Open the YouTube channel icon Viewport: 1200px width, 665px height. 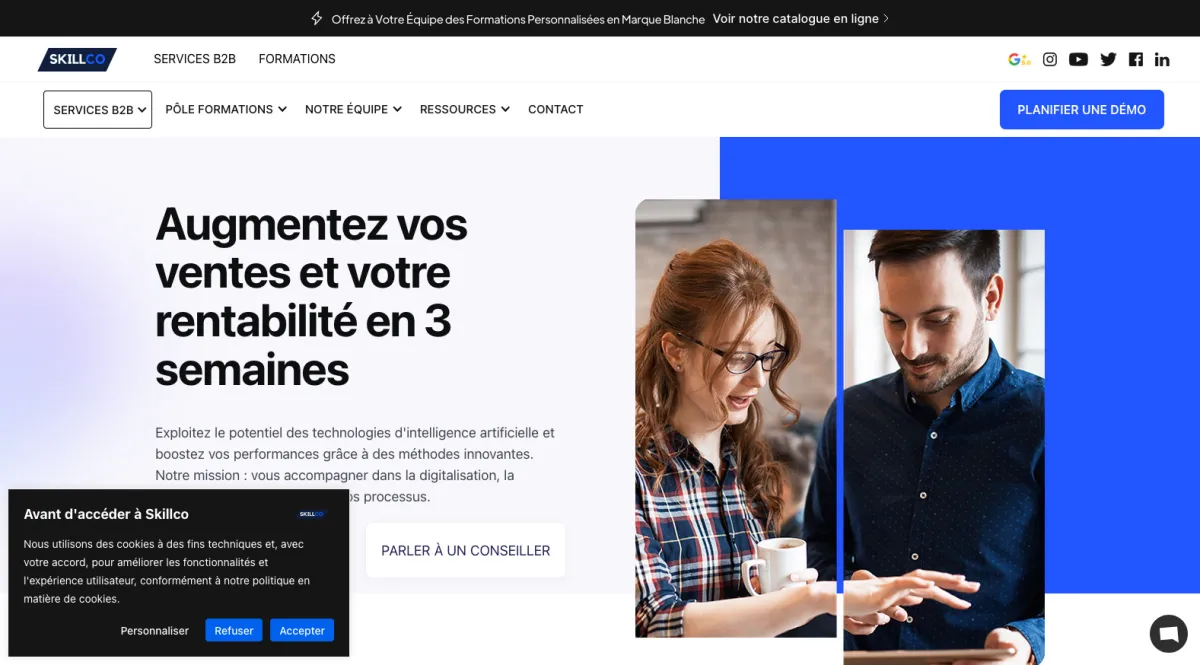point(1078,59)
